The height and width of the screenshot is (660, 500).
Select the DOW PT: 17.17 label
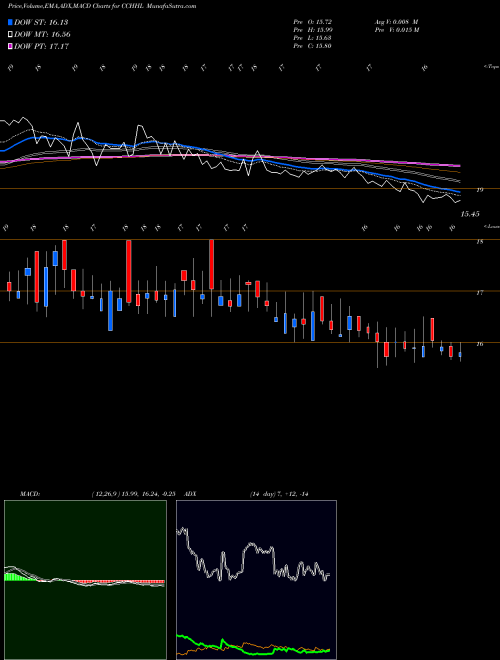click(x=41, y=46)
